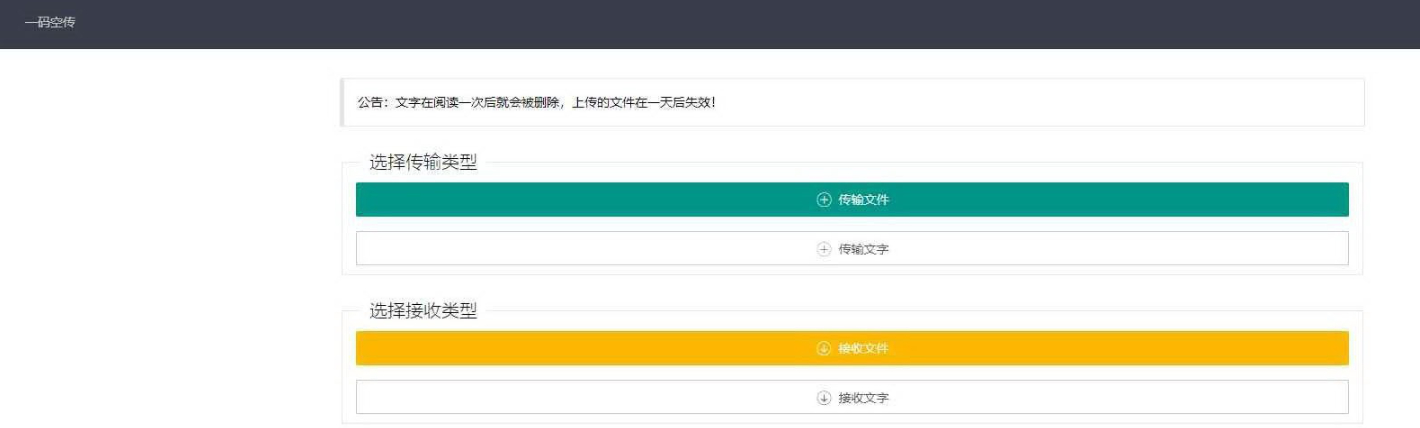Click the 传输文字 button
The width and height of the screenshot is (1420, 428).
pyautogui.click(x=852, y=248)
